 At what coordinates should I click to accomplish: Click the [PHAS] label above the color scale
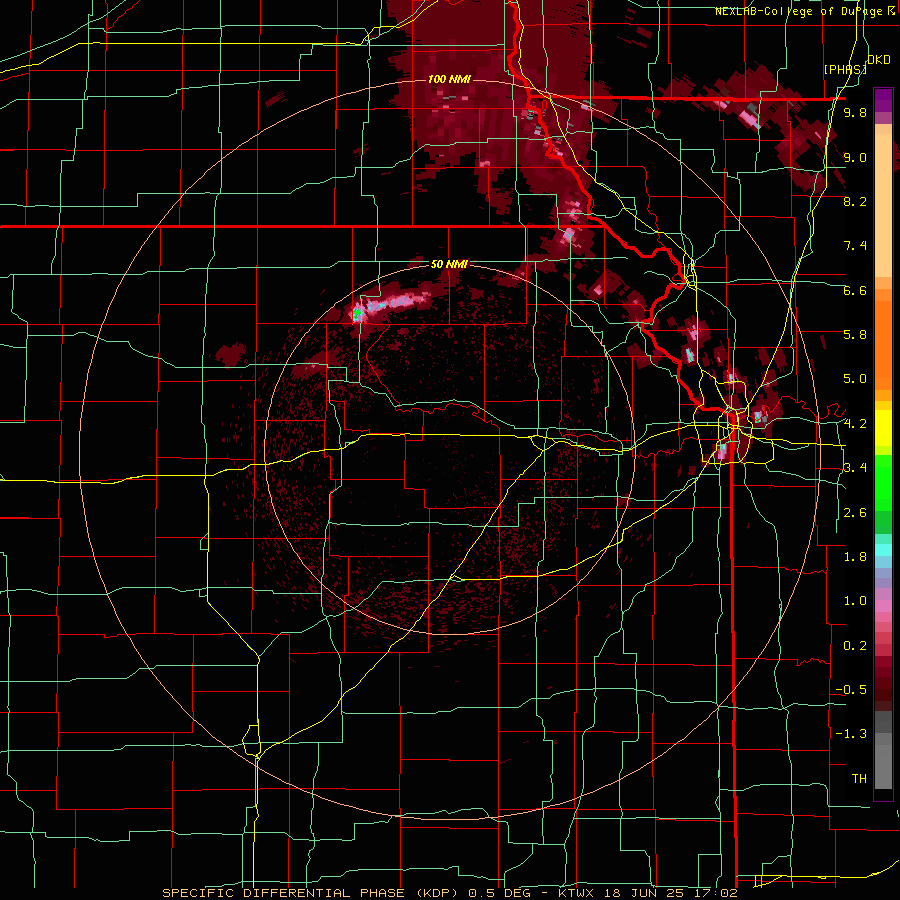(845, 69)
